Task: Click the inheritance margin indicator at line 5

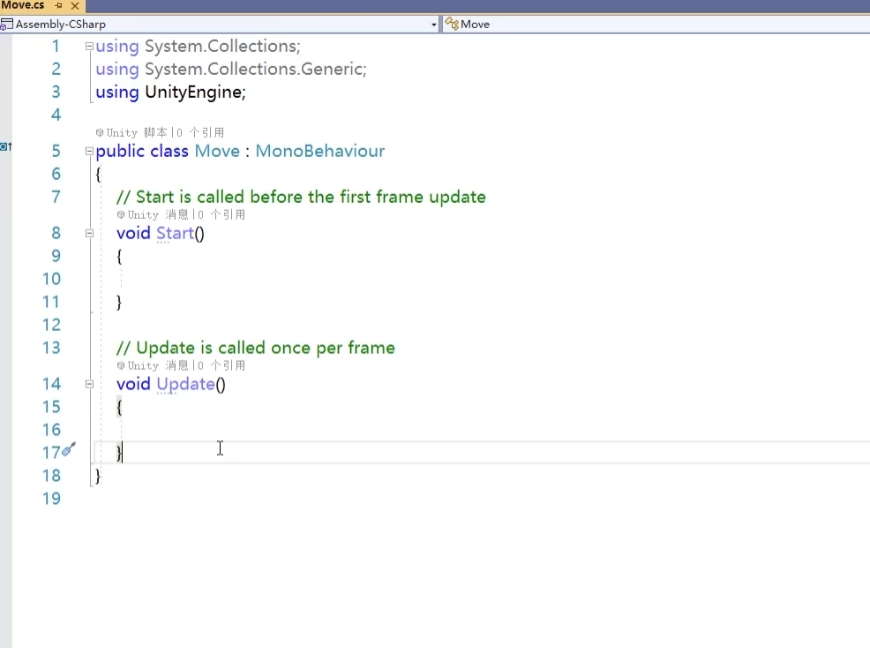Action: 6,146
